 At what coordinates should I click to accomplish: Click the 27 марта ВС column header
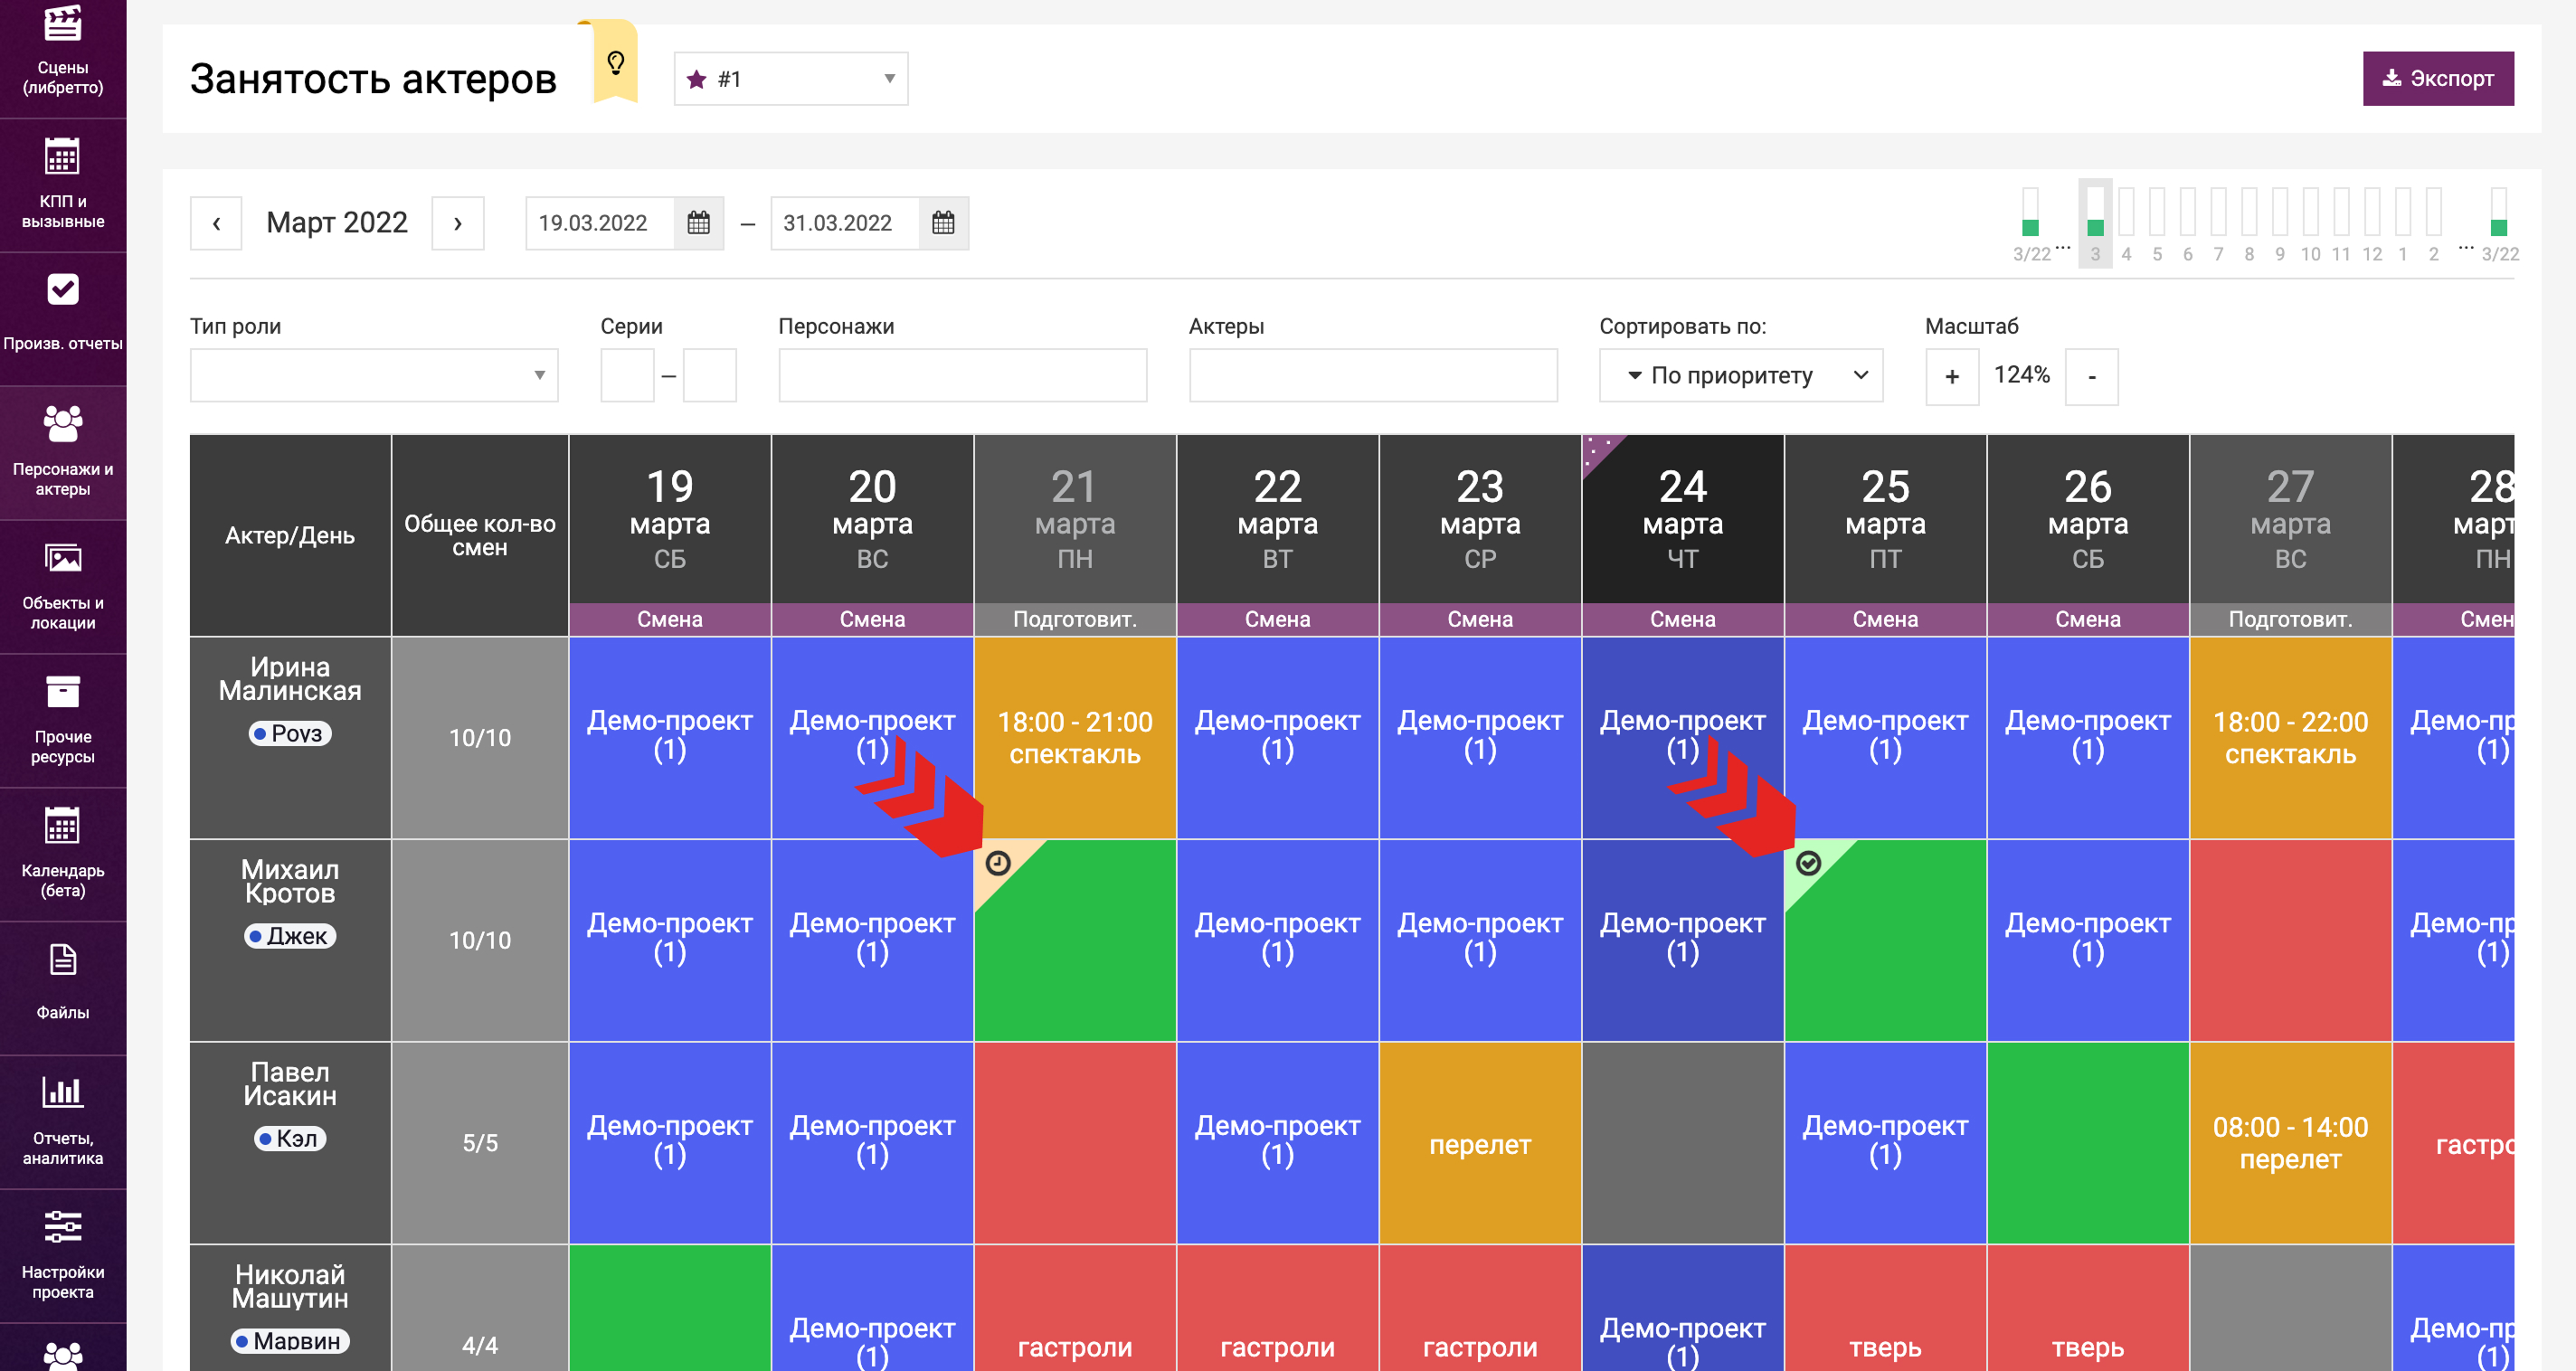(x=2290, y=519)
